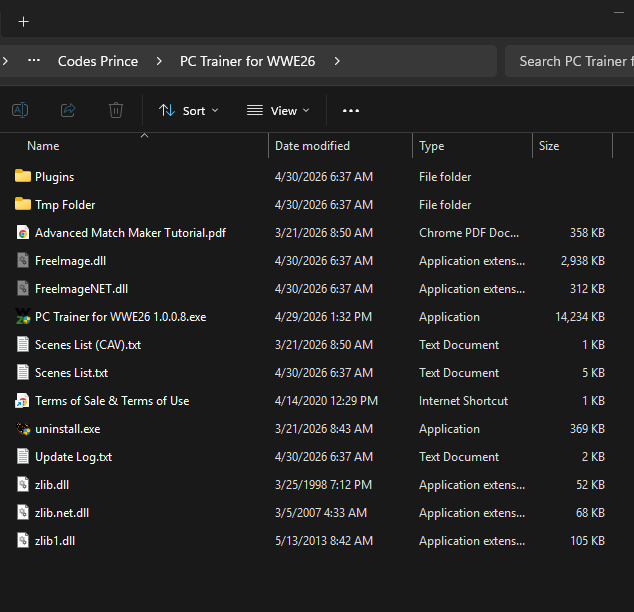Select the uninstall.exe file name

coord(68,429)
